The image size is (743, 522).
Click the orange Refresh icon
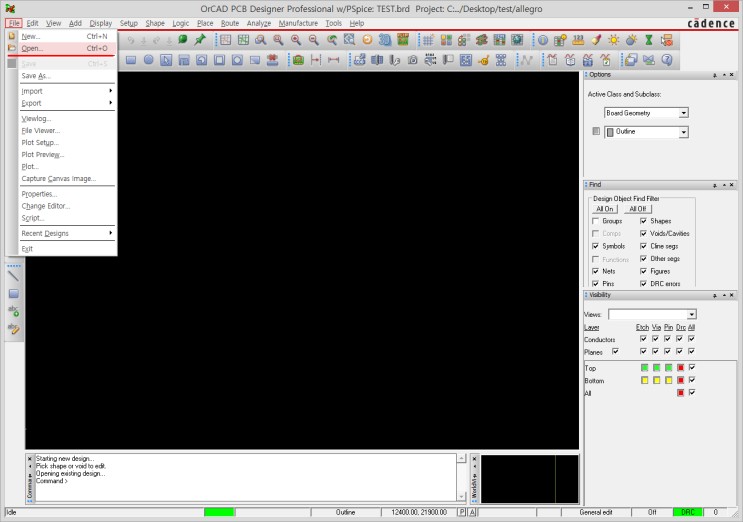pos(367,40)
